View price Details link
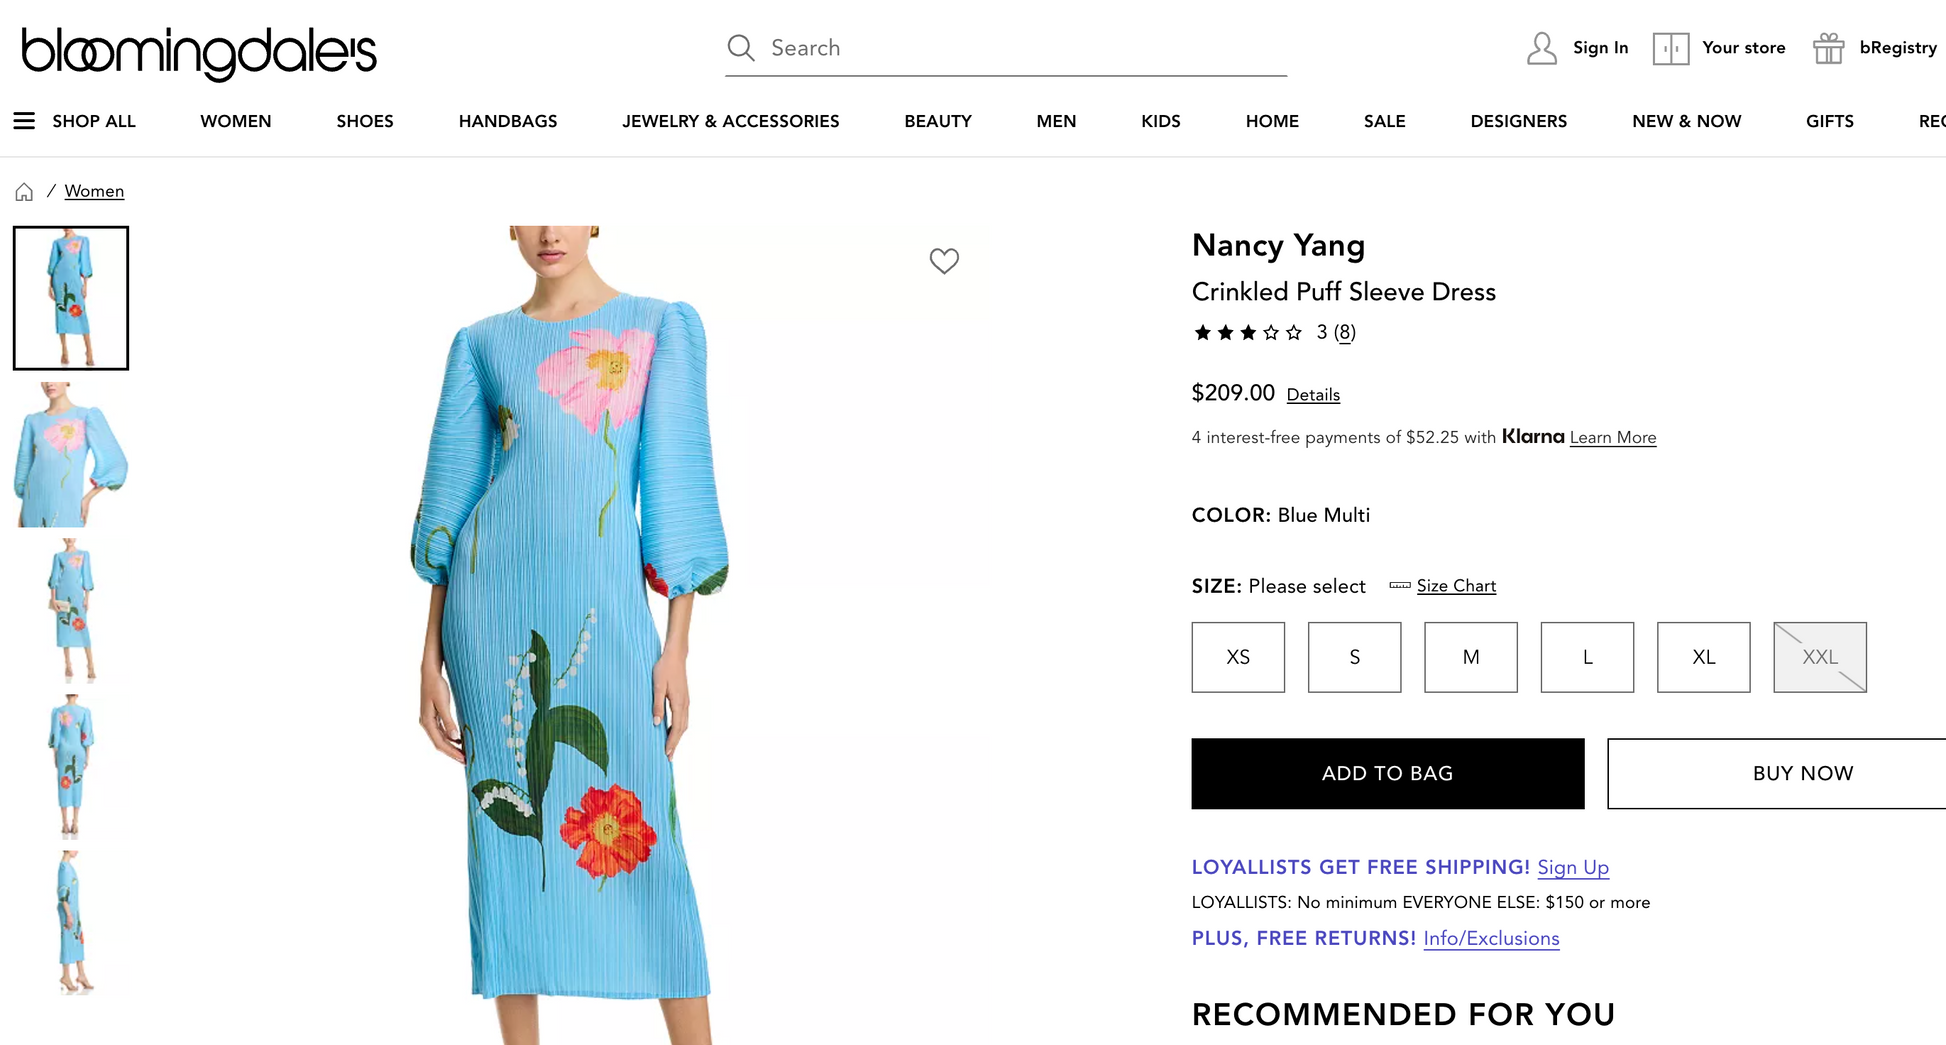The height and width of the screenshot is (1045, 1946). (x=1313, y=395)
